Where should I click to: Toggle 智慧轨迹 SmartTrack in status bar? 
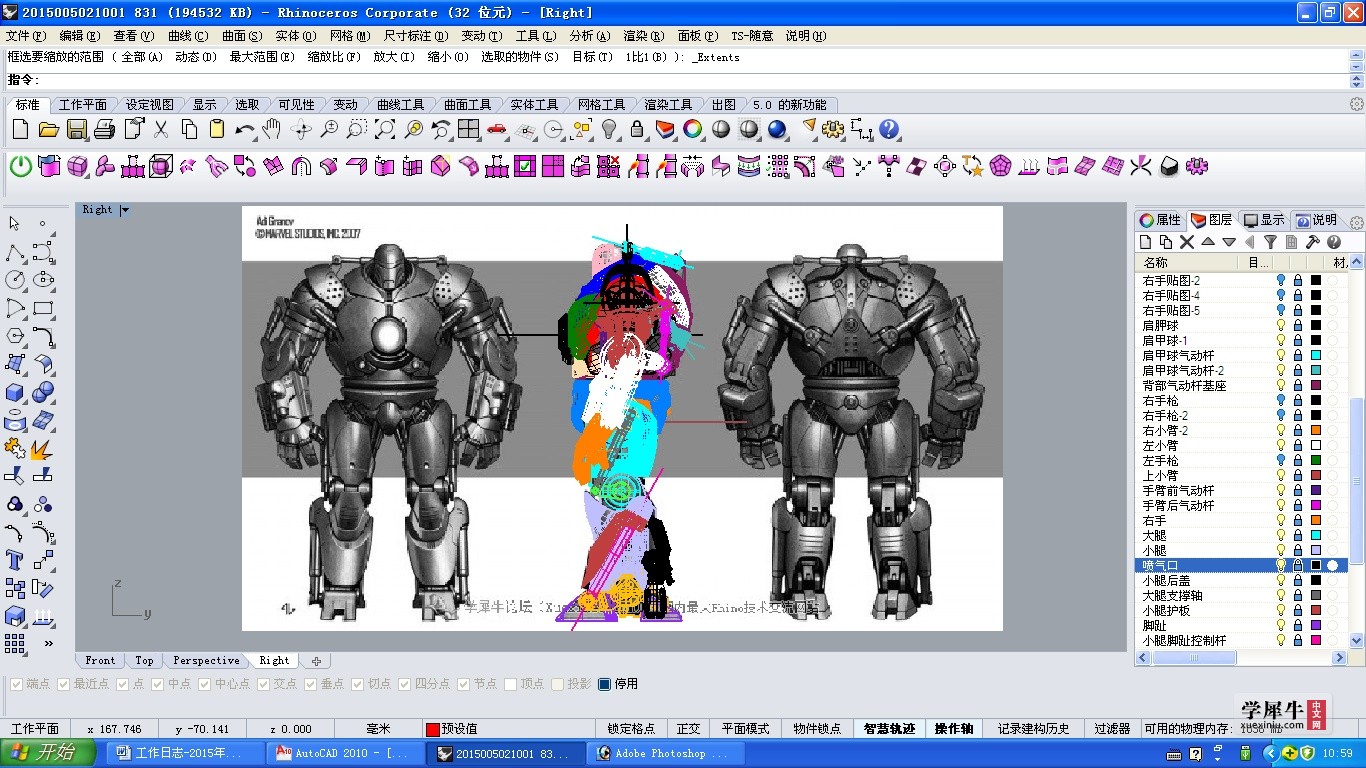pyautogui.click(x=889, y=729)
